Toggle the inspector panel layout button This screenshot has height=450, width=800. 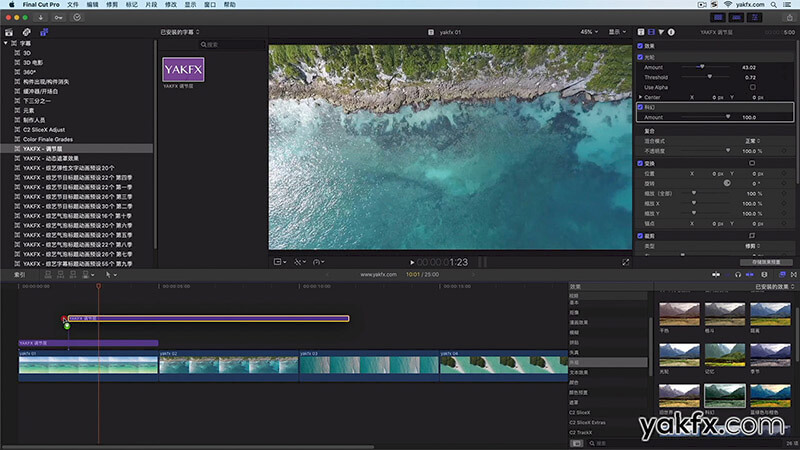coord(755,17)
